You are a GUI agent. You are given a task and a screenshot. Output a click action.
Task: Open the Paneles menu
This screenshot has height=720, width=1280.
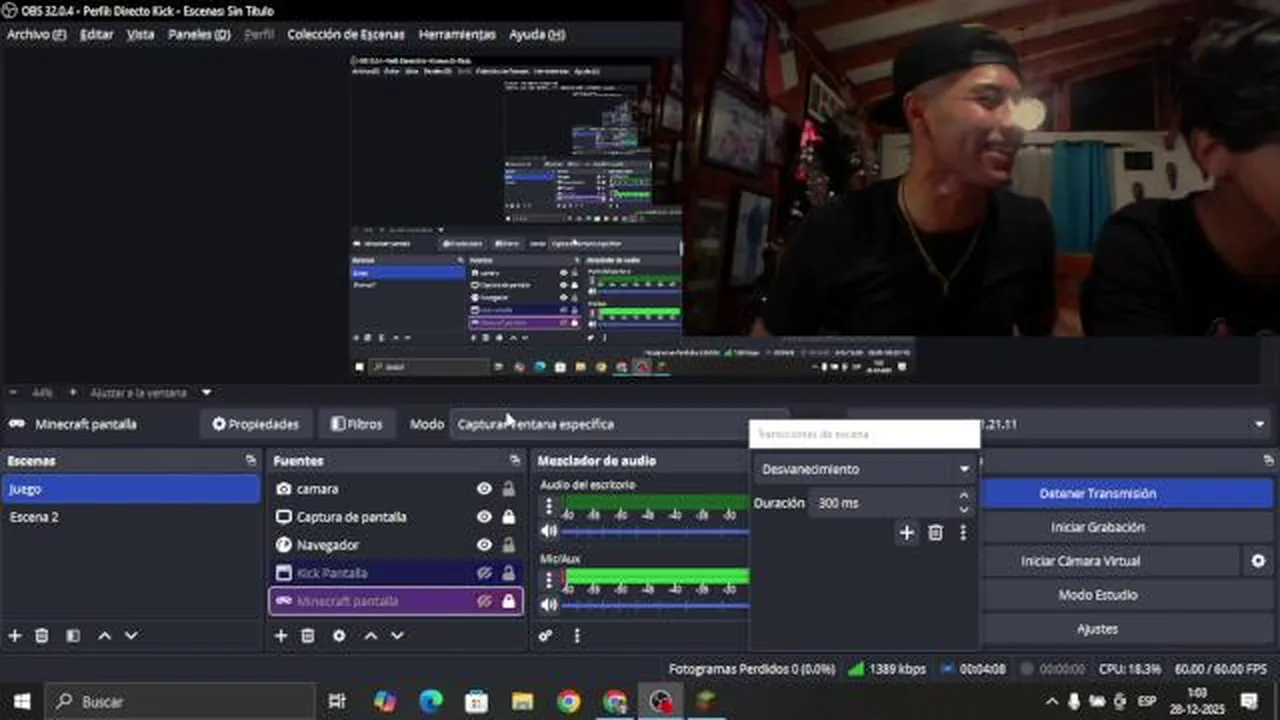coord(199,34)
